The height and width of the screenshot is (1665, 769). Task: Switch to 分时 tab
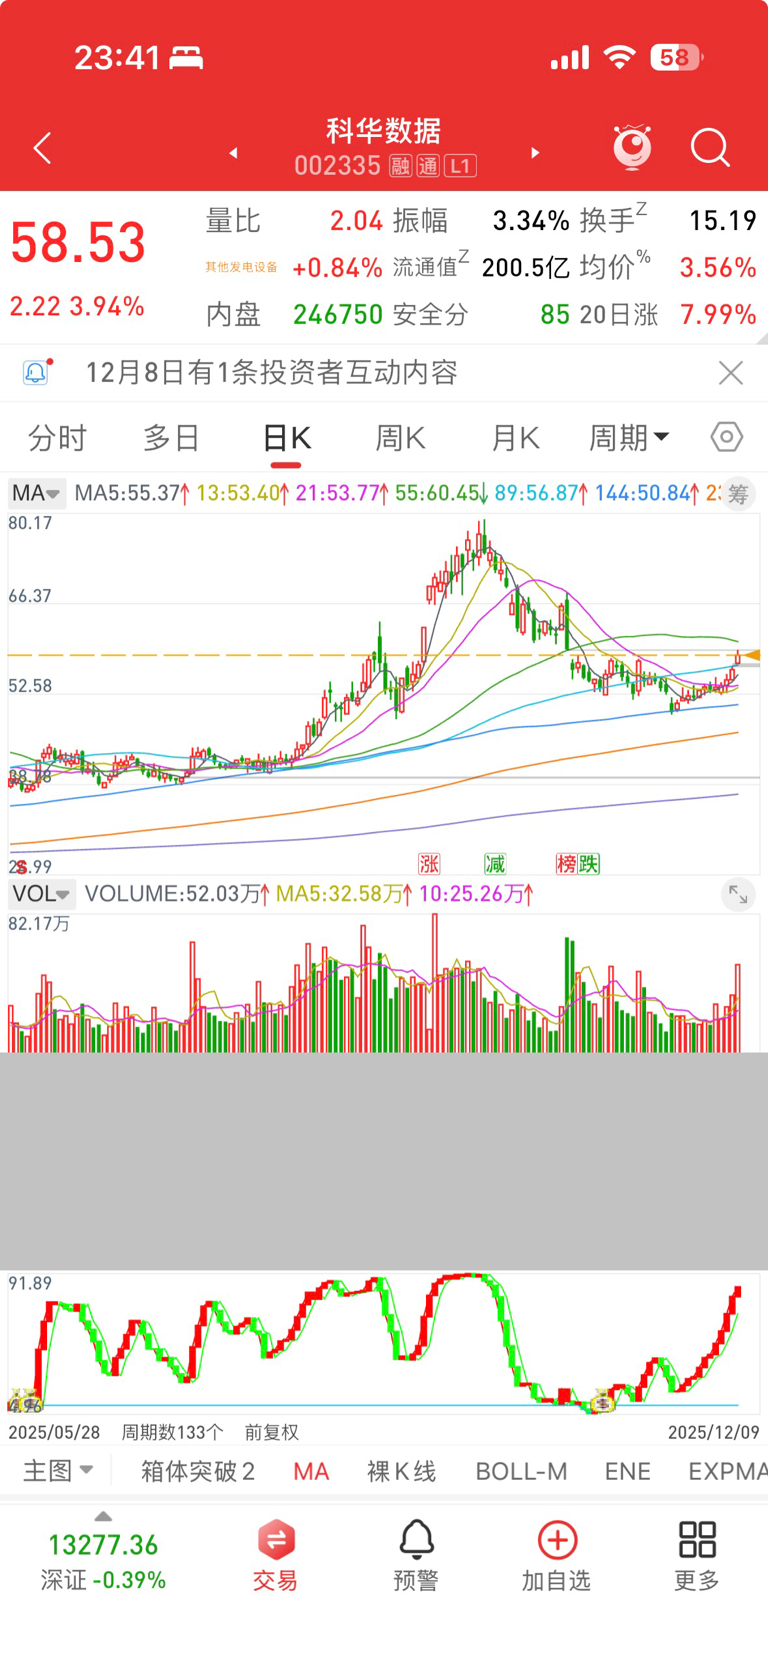pos(57,438)
